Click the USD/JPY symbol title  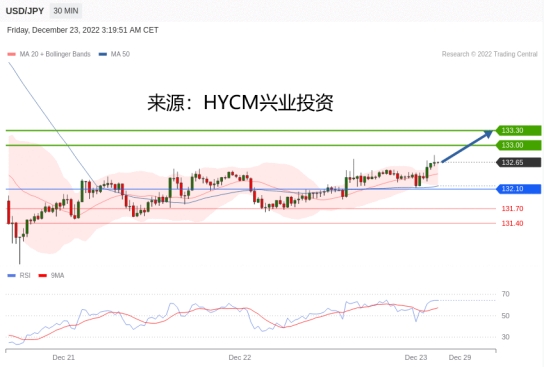pyautogui.click(x=25, y=11)
